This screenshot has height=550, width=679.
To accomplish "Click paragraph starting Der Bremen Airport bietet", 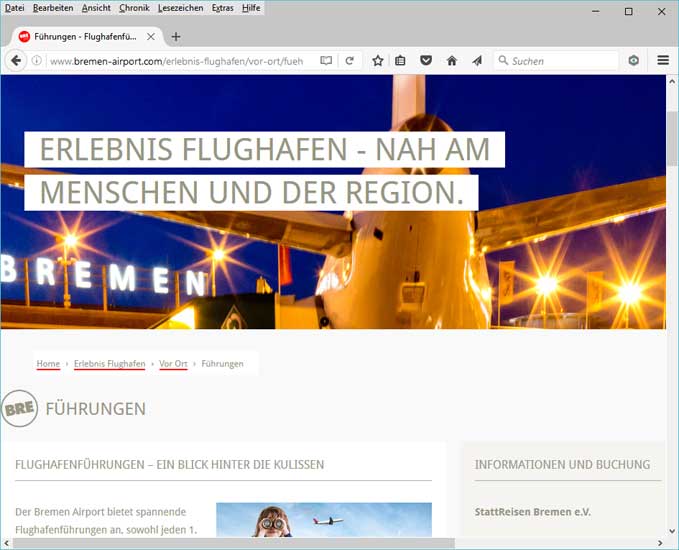I will 106,521.
